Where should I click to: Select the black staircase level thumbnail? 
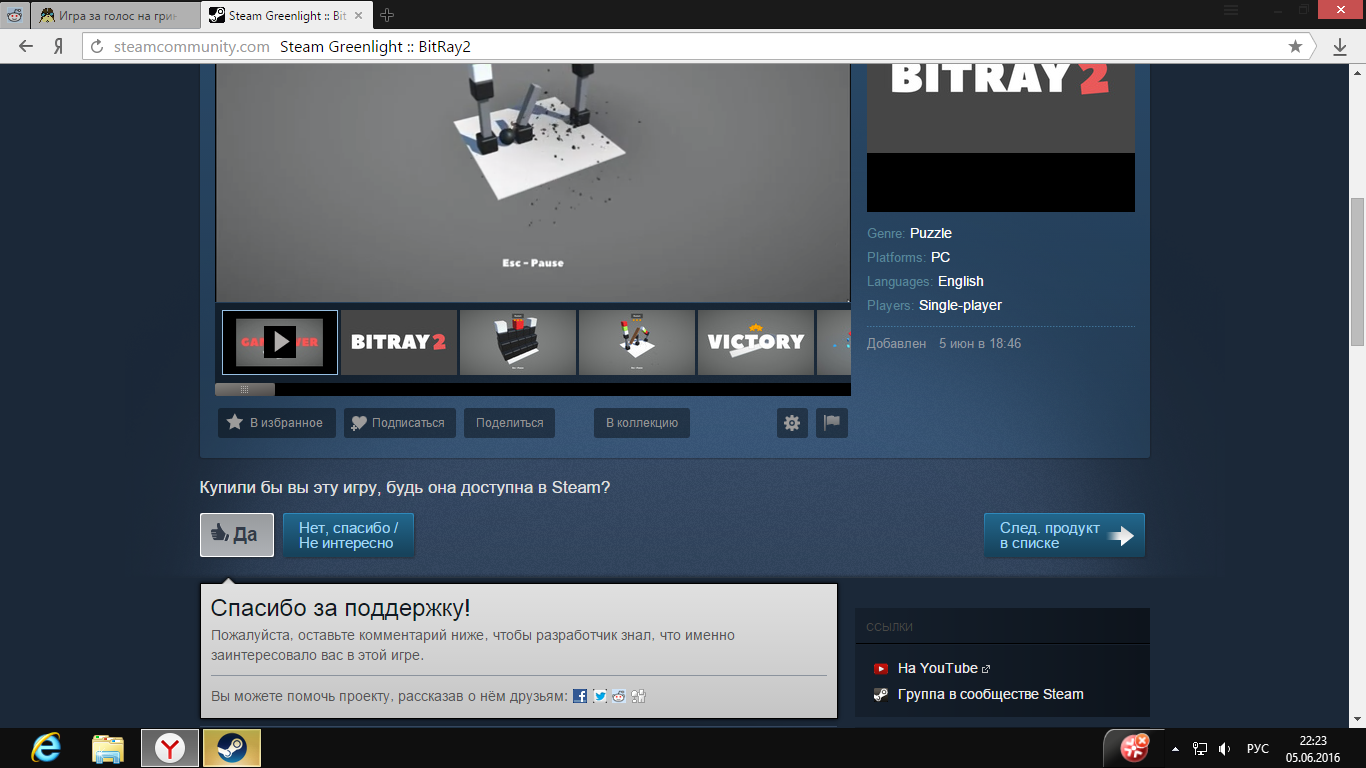[x=518, y=342]
